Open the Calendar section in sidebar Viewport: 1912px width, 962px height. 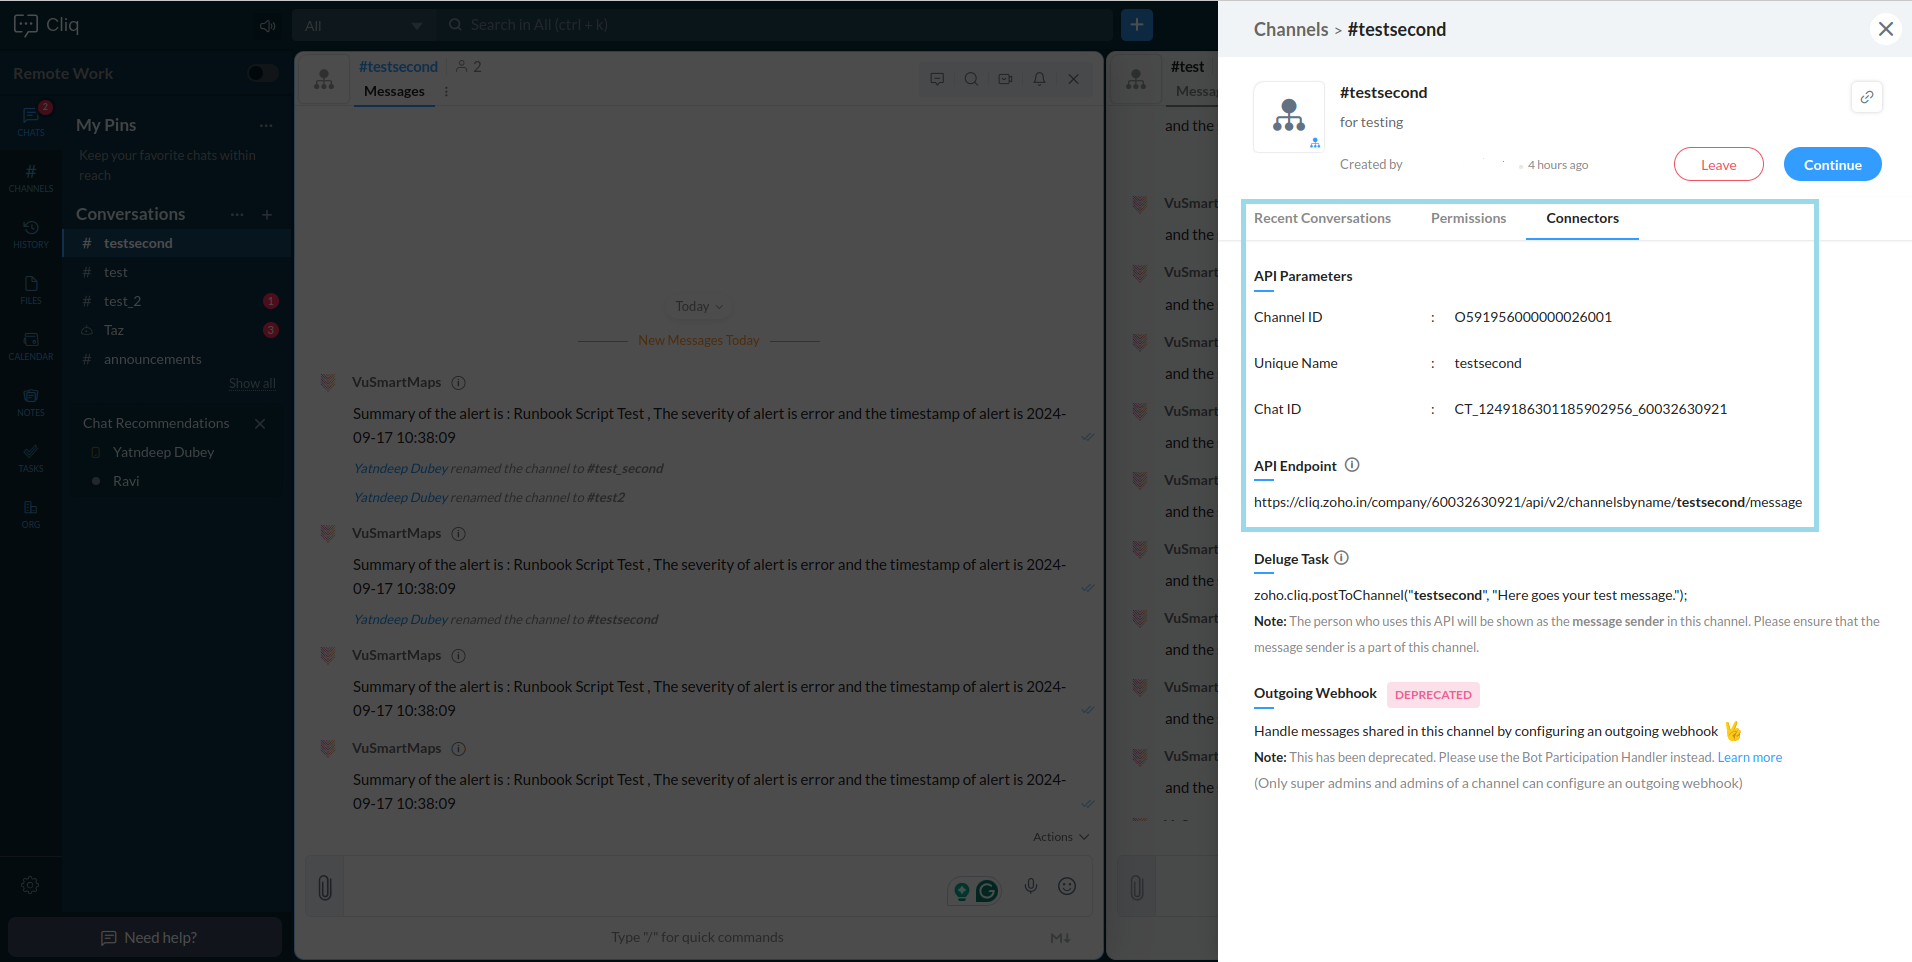tap(31, 346)
